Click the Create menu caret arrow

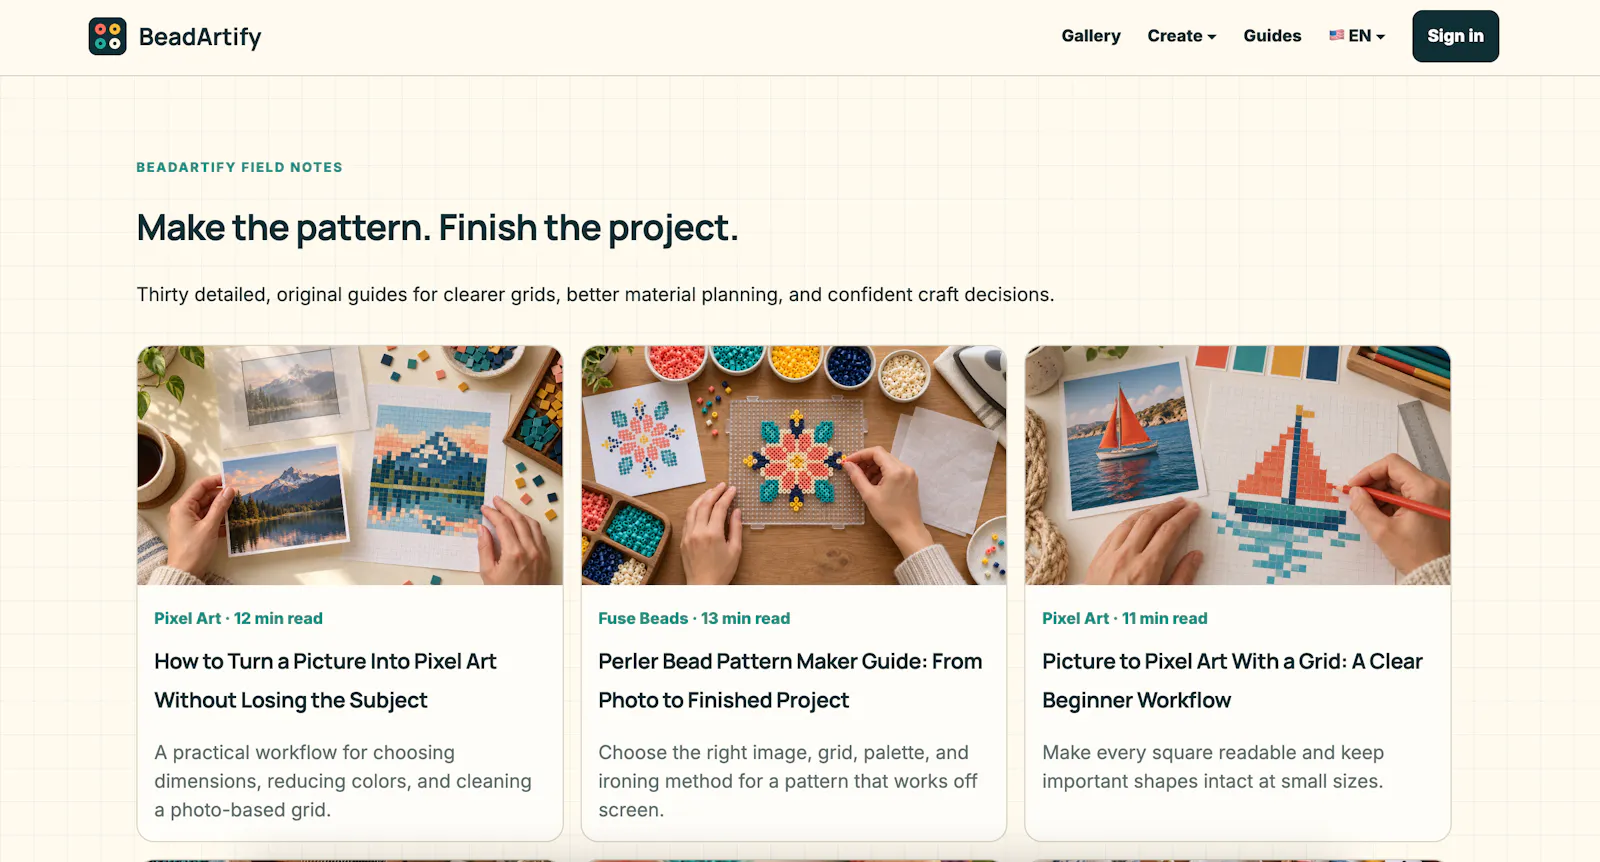[x=1212, y=37]
